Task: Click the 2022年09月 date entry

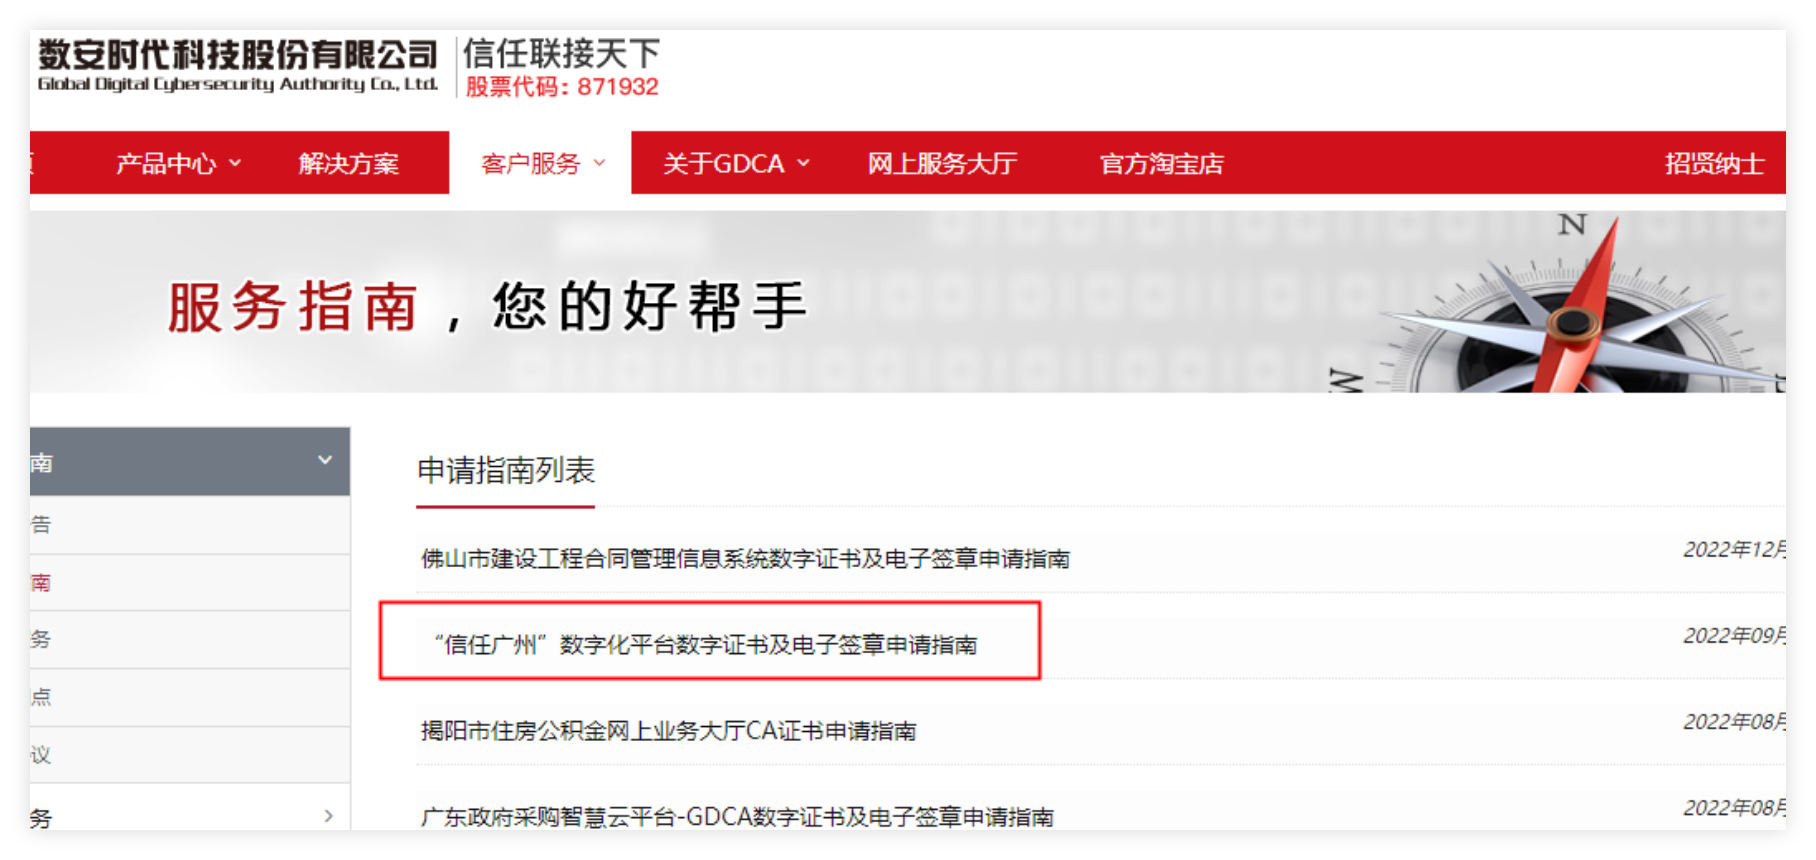Action: 1734,636
